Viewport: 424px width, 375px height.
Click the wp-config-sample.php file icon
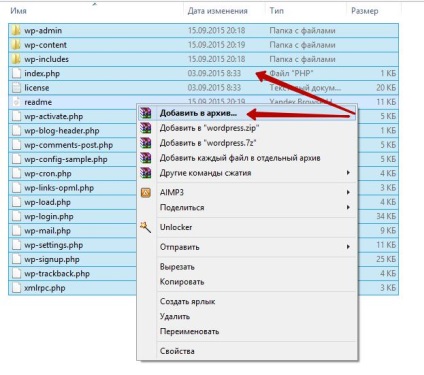coord(16,160)
